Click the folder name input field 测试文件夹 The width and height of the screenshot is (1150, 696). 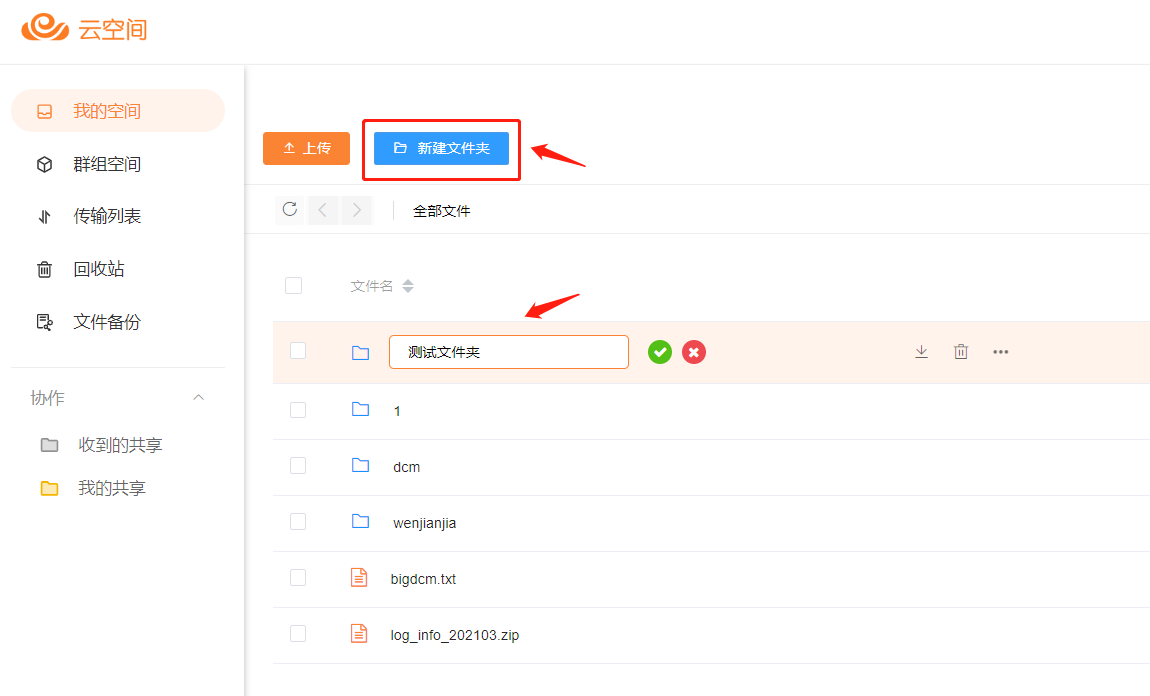coord(509,352)
